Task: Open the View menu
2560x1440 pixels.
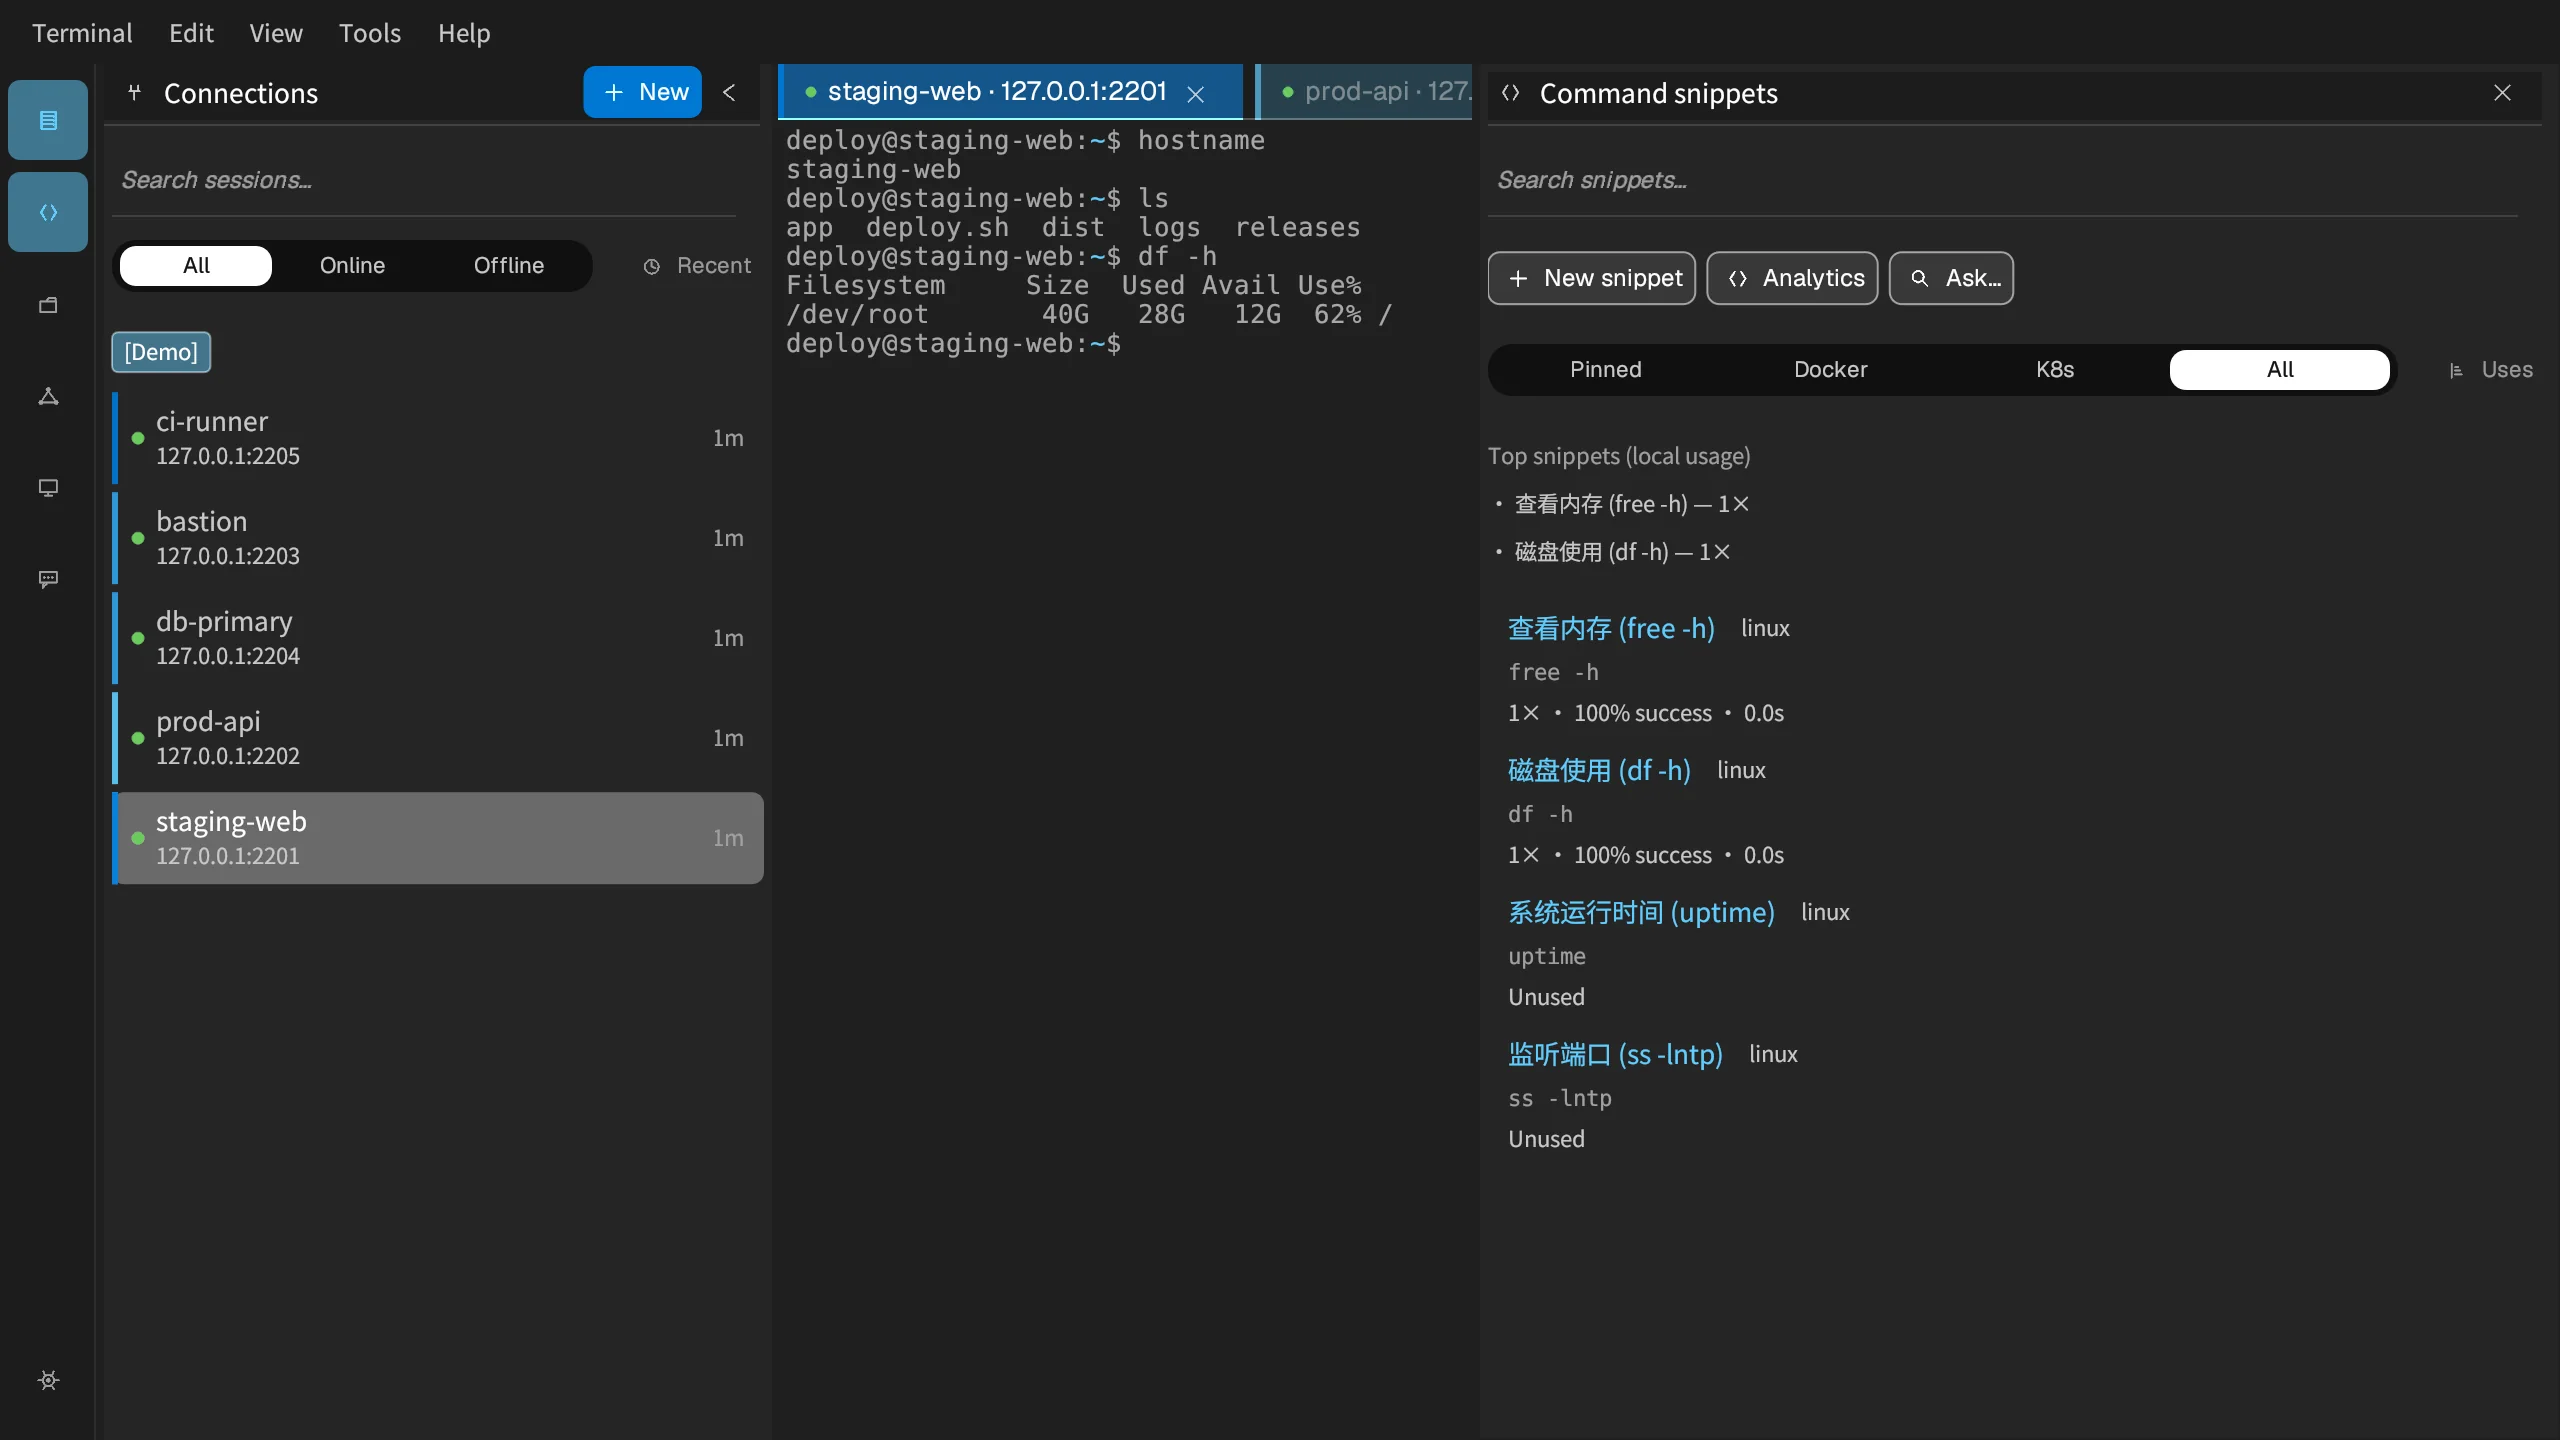Action: pos(276,33)
